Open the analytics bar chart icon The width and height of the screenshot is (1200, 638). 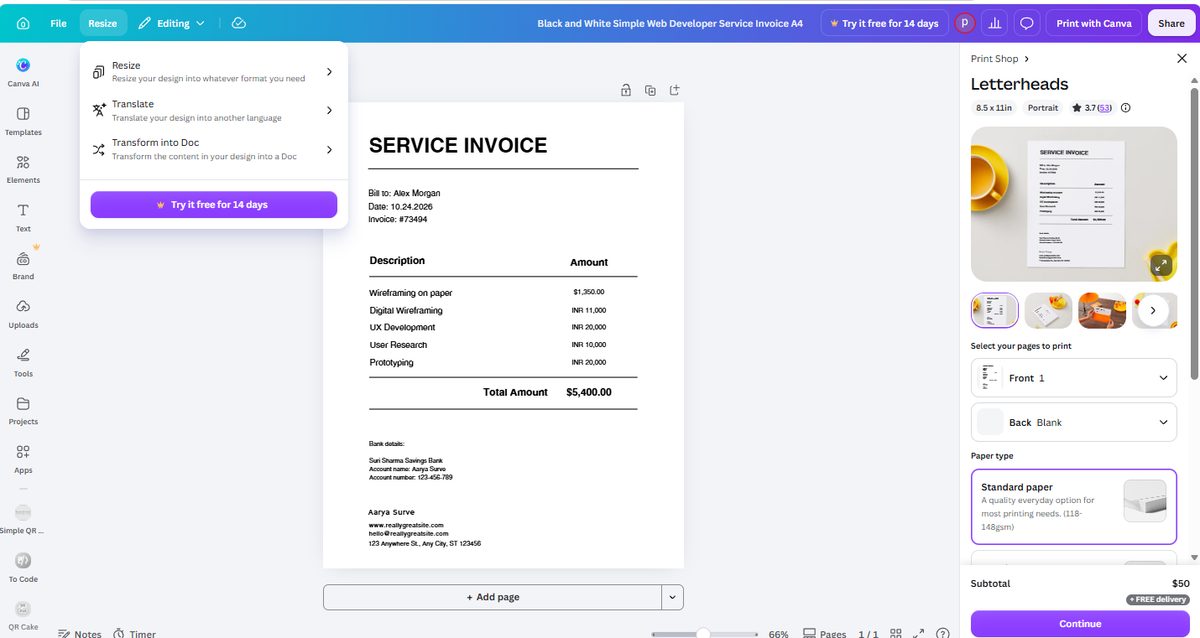pyautogui.click(x=995, y=23)
